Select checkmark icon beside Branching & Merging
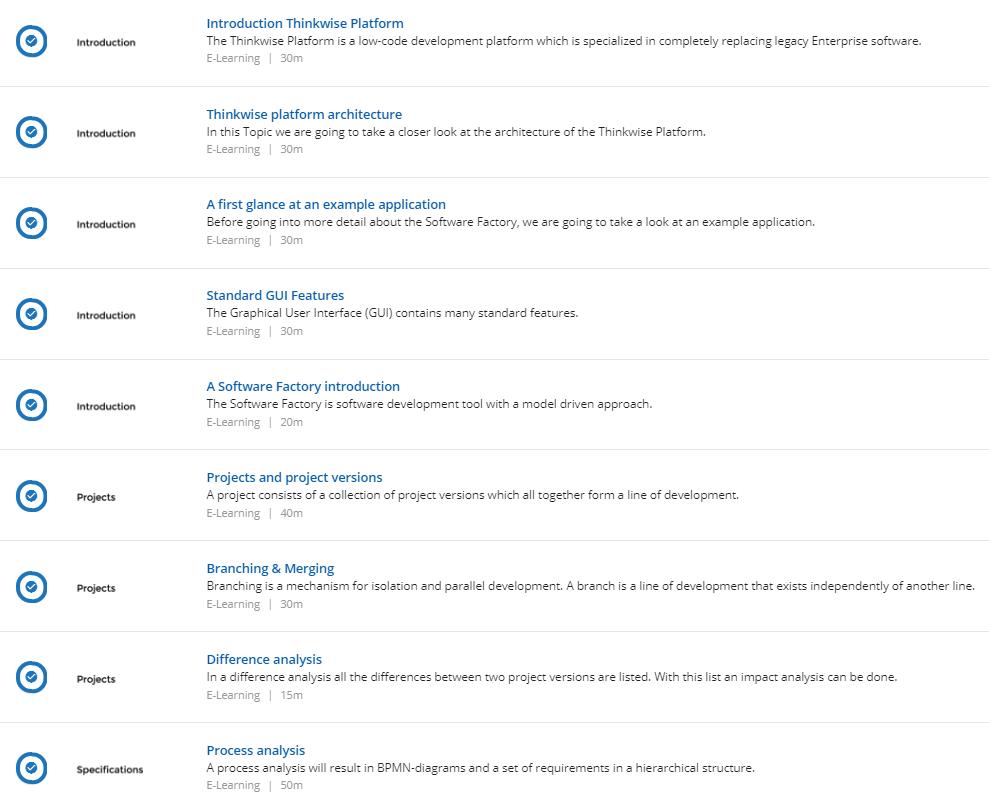Screen dimensions: 989x797 pos(32,586)
